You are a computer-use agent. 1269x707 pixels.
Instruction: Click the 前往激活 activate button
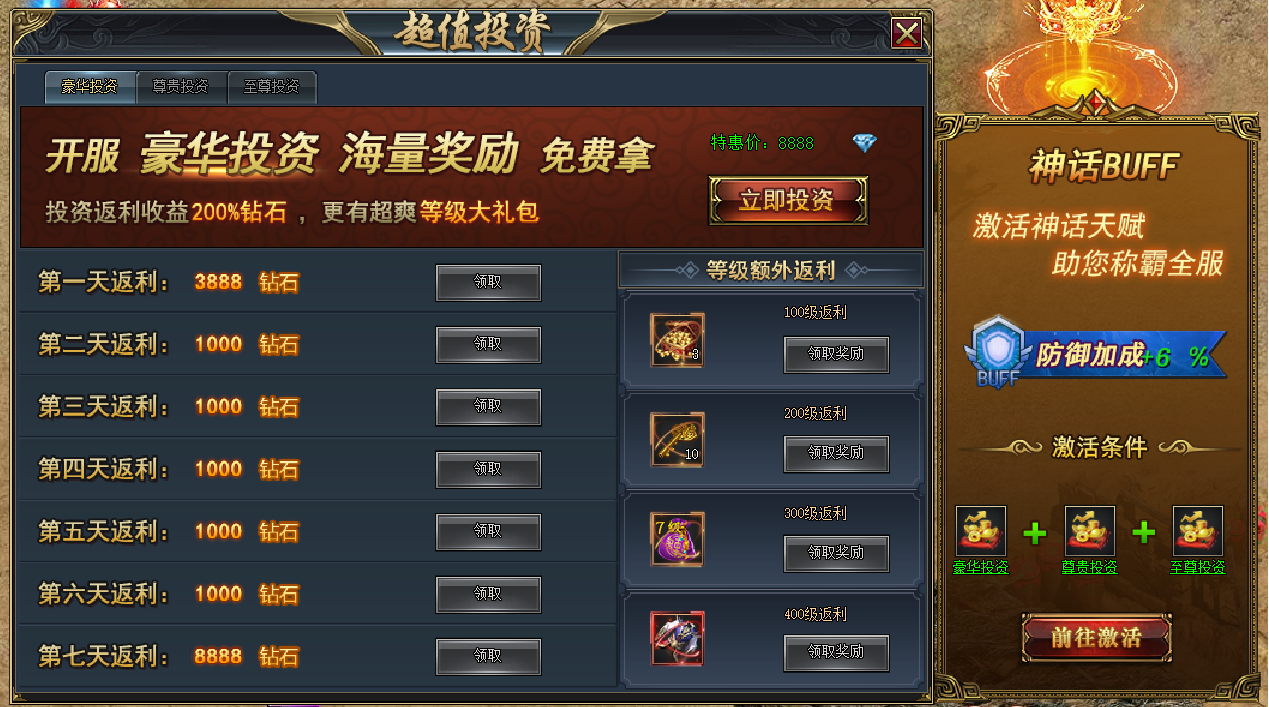pos(1096,637)
